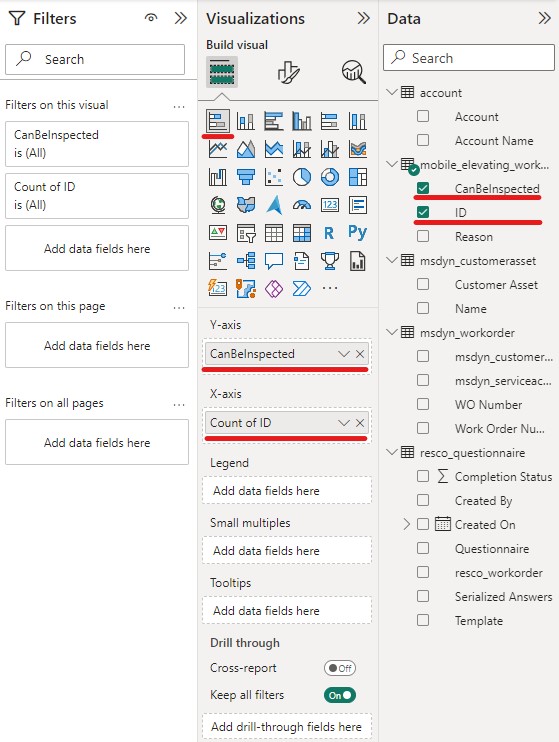Image resolution: width=559 pixels, height=742 pixels.
Task: Click the Data pane search box
Action: click(x=469, y=58)
